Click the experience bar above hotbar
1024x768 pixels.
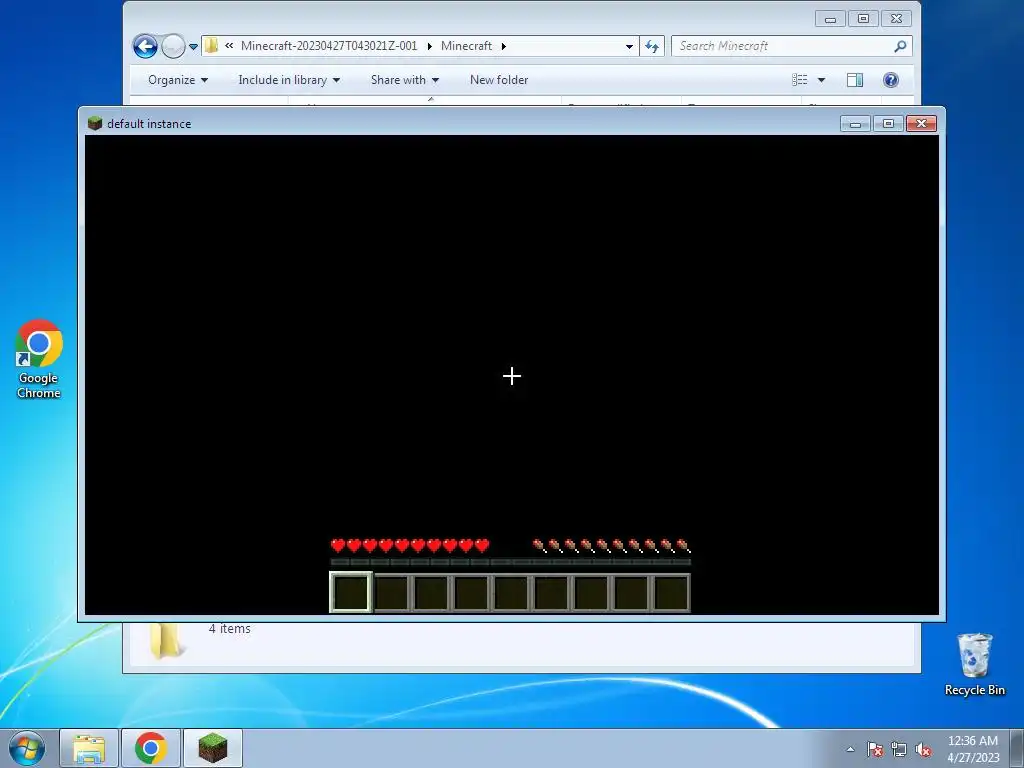click(510, 562)
